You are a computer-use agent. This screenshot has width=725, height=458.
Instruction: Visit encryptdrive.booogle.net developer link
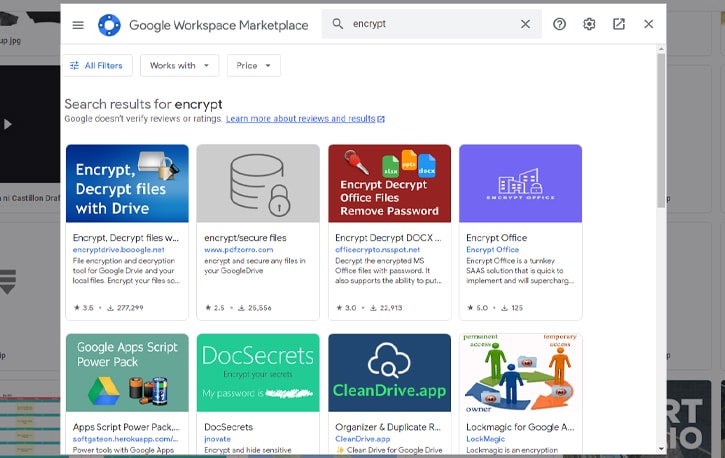[x=118, y=250]
